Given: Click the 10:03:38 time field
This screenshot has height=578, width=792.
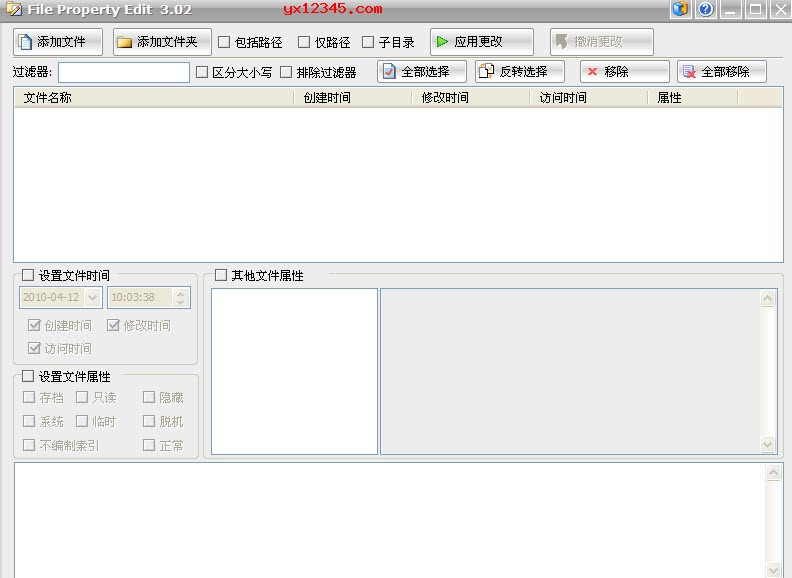Looking at the screenshot, I should click(x=140, y=298).
